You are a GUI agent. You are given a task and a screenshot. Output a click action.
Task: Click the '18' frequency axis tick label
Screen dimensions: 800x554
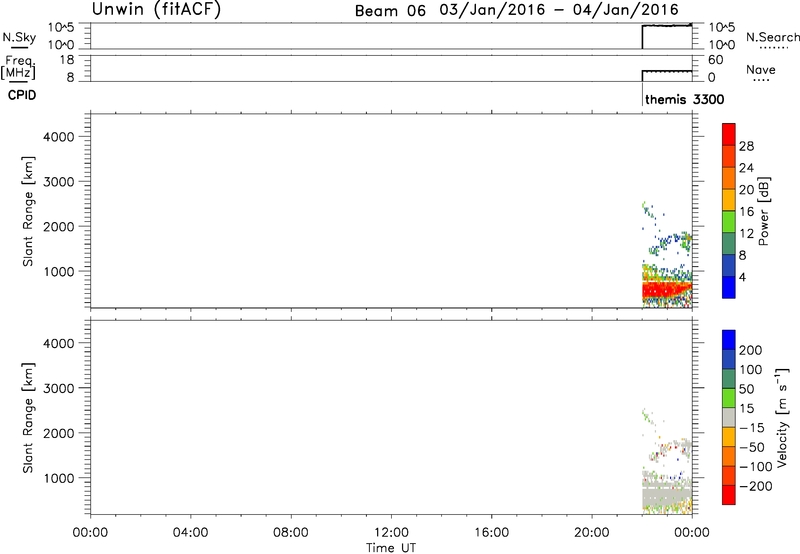(67, 60)
